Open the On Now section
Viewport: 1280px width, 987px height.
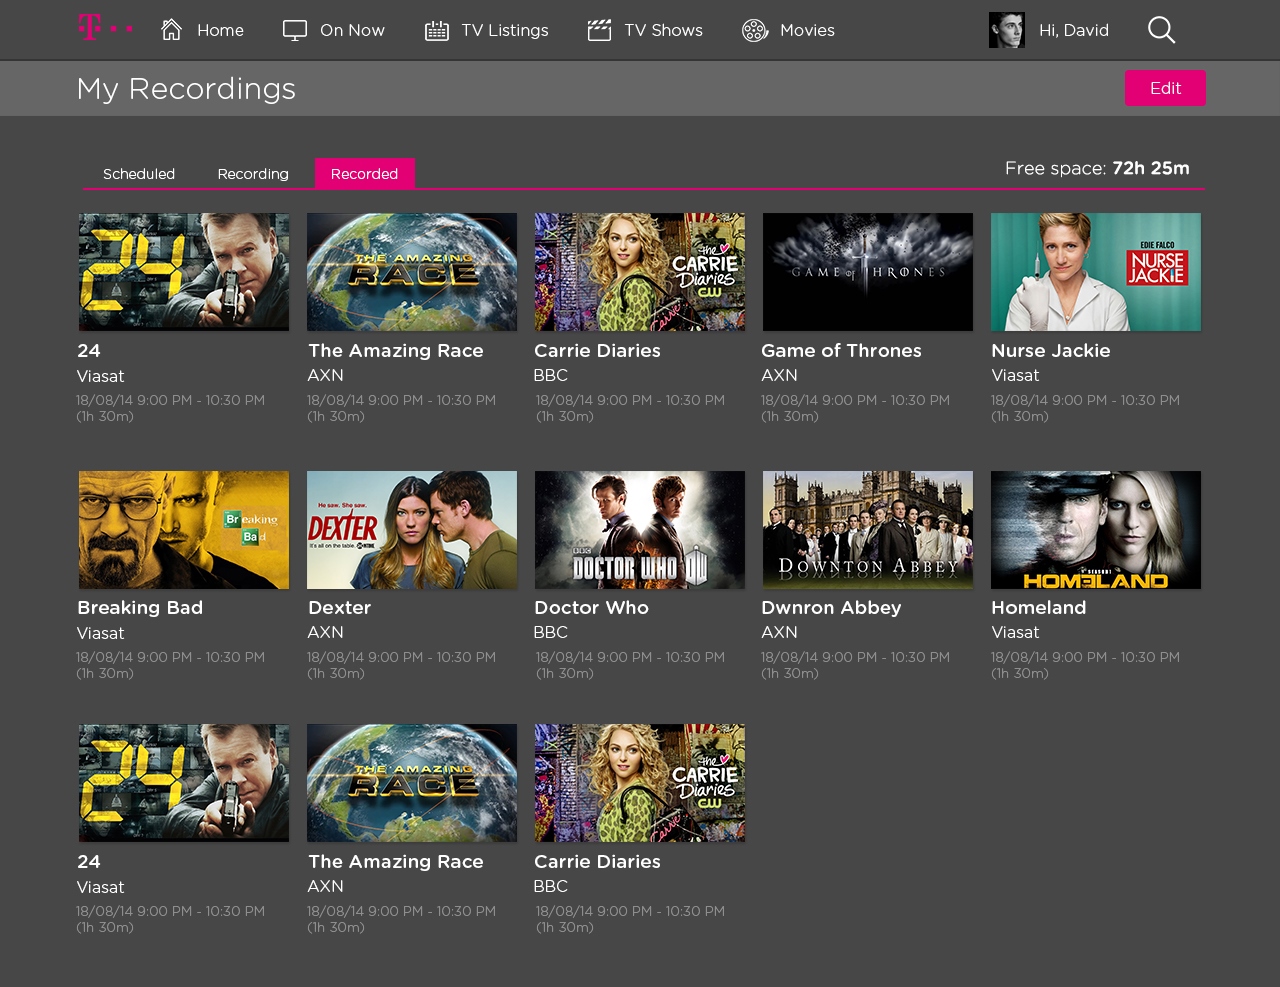352,30
